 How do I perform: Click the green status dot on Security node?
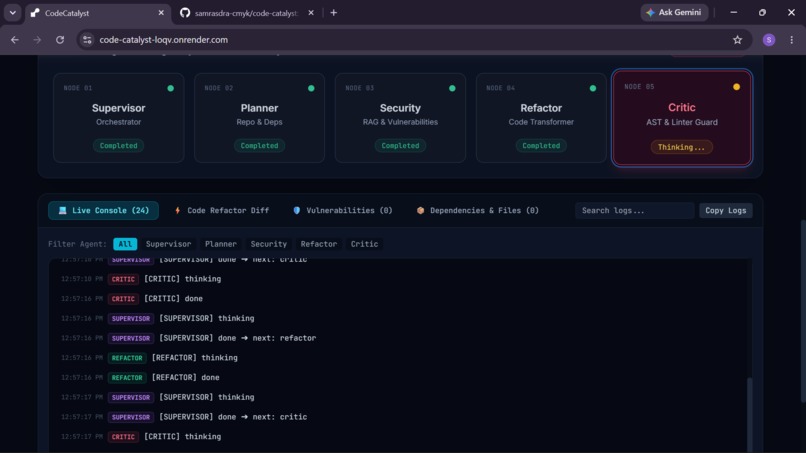(452, 88)
